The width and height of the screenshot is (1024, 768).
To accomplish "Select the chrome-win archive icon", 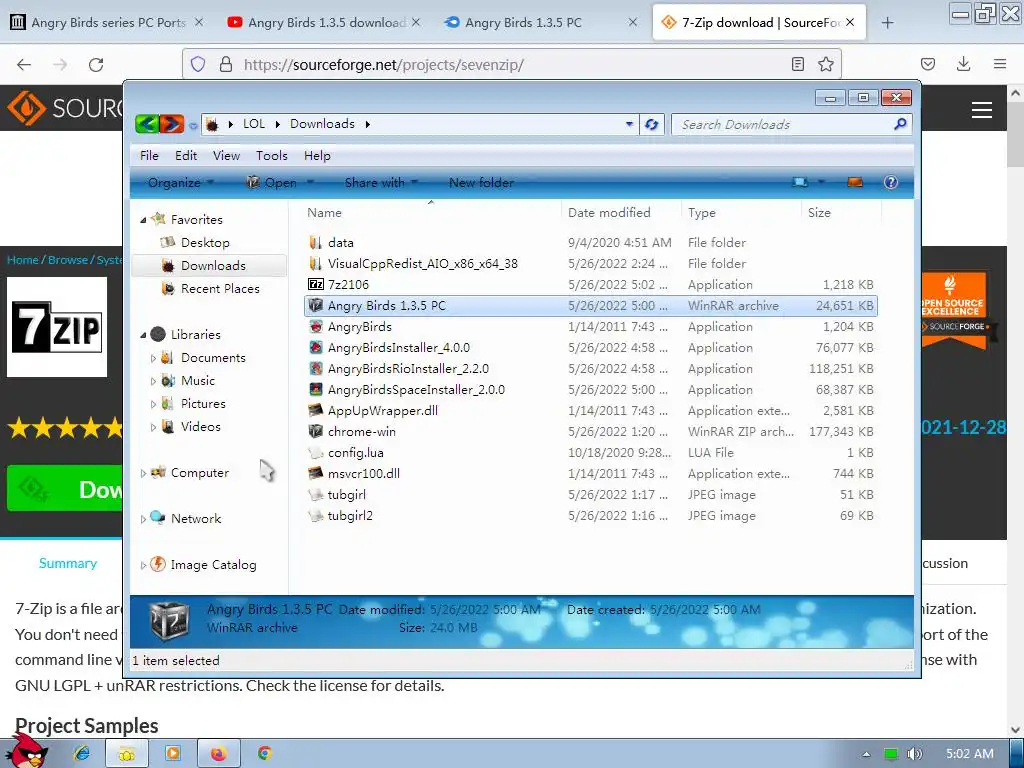I will click(x=316, y=431).
